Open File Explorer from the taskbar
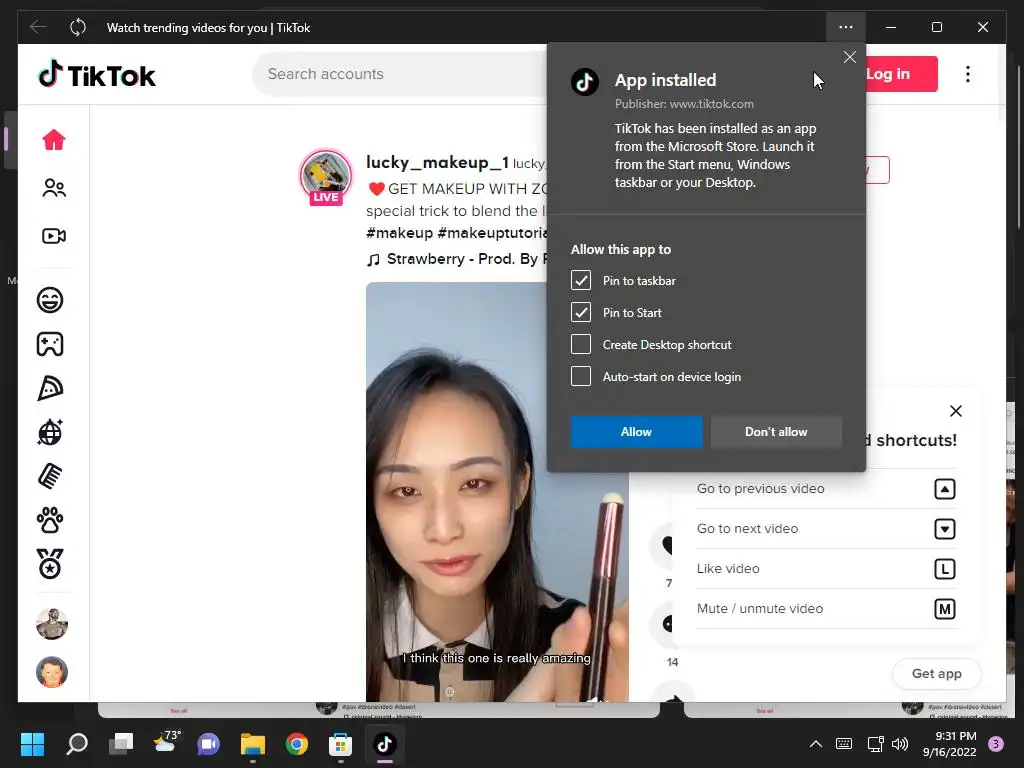Screen dimensions: 1024x768 253,743
